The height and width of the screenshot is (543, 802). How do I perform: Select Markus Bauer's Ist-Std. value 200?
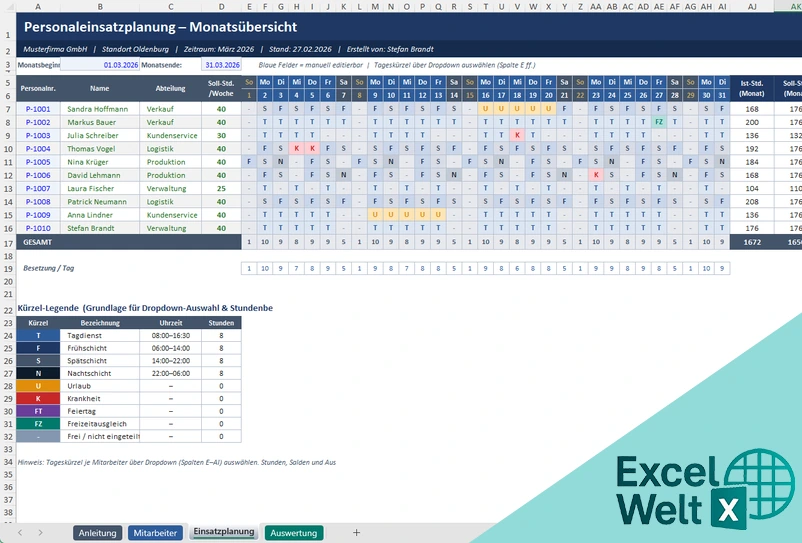click(x=752, y=122)
